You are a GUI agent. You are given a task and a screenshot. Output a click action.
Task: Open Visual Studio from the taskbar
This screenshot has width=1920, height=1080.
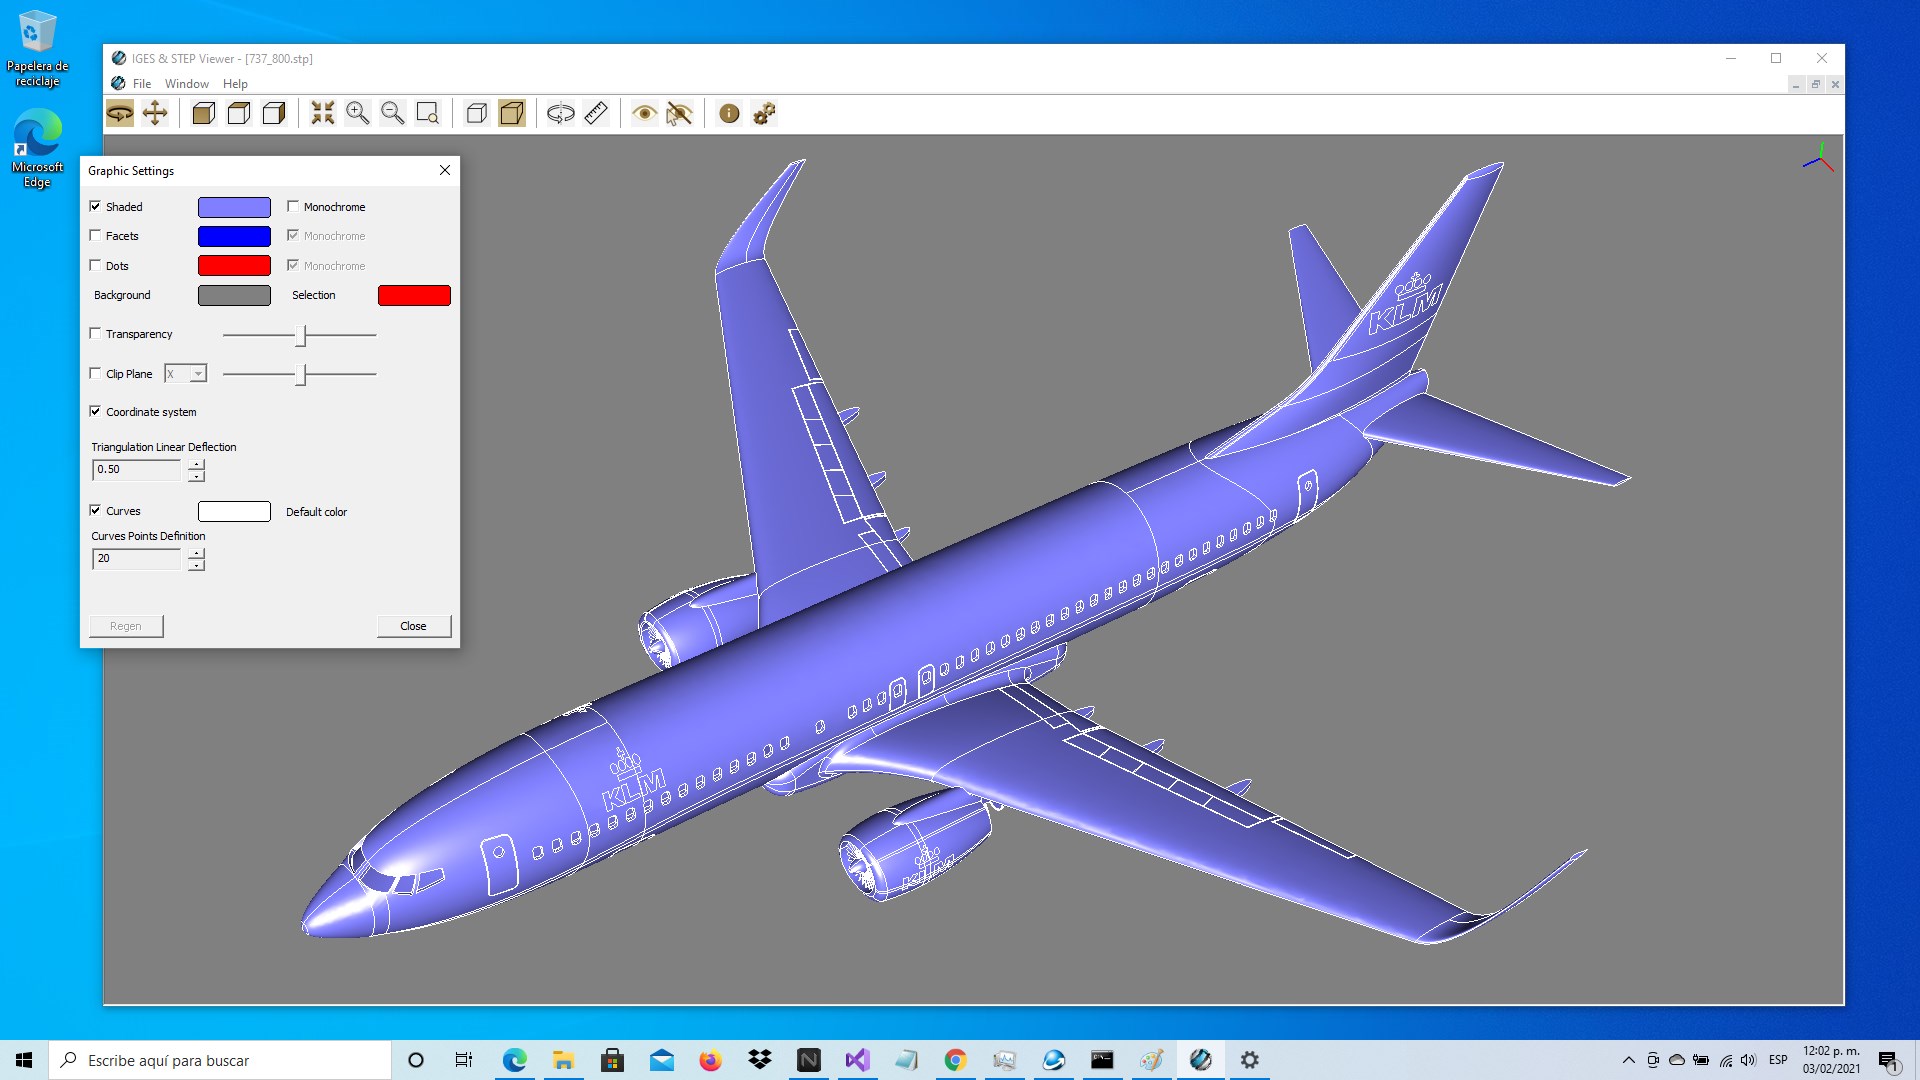(x=857, y=1060)
